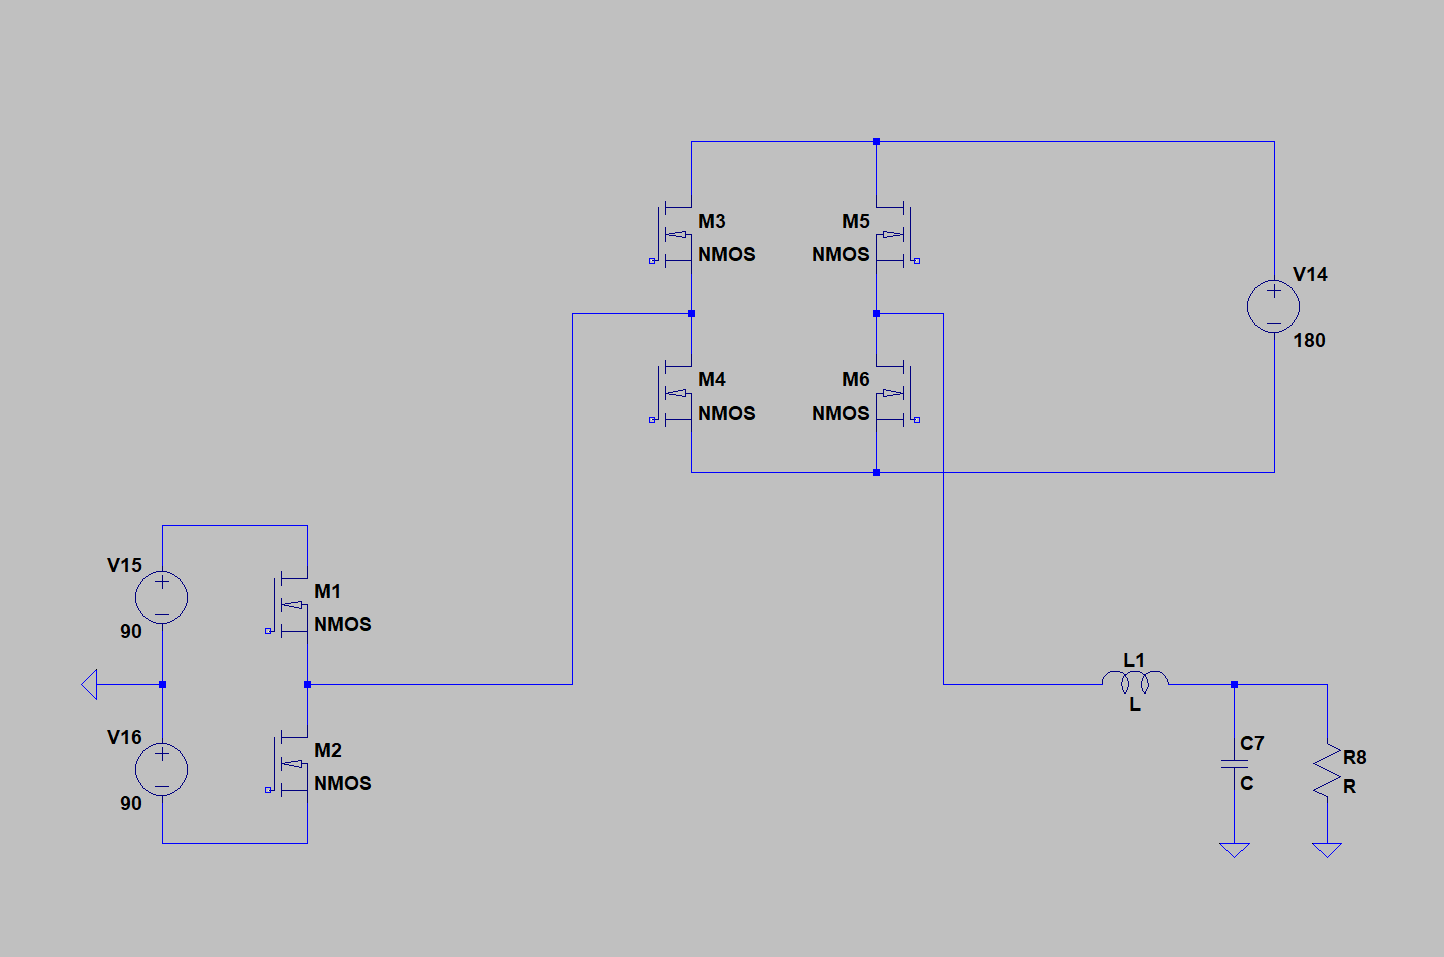Image resolution: width=1444 pixels, height=957 pixels.
Task: Select the C7 capacitor symbol
Action: point(1234,765)
